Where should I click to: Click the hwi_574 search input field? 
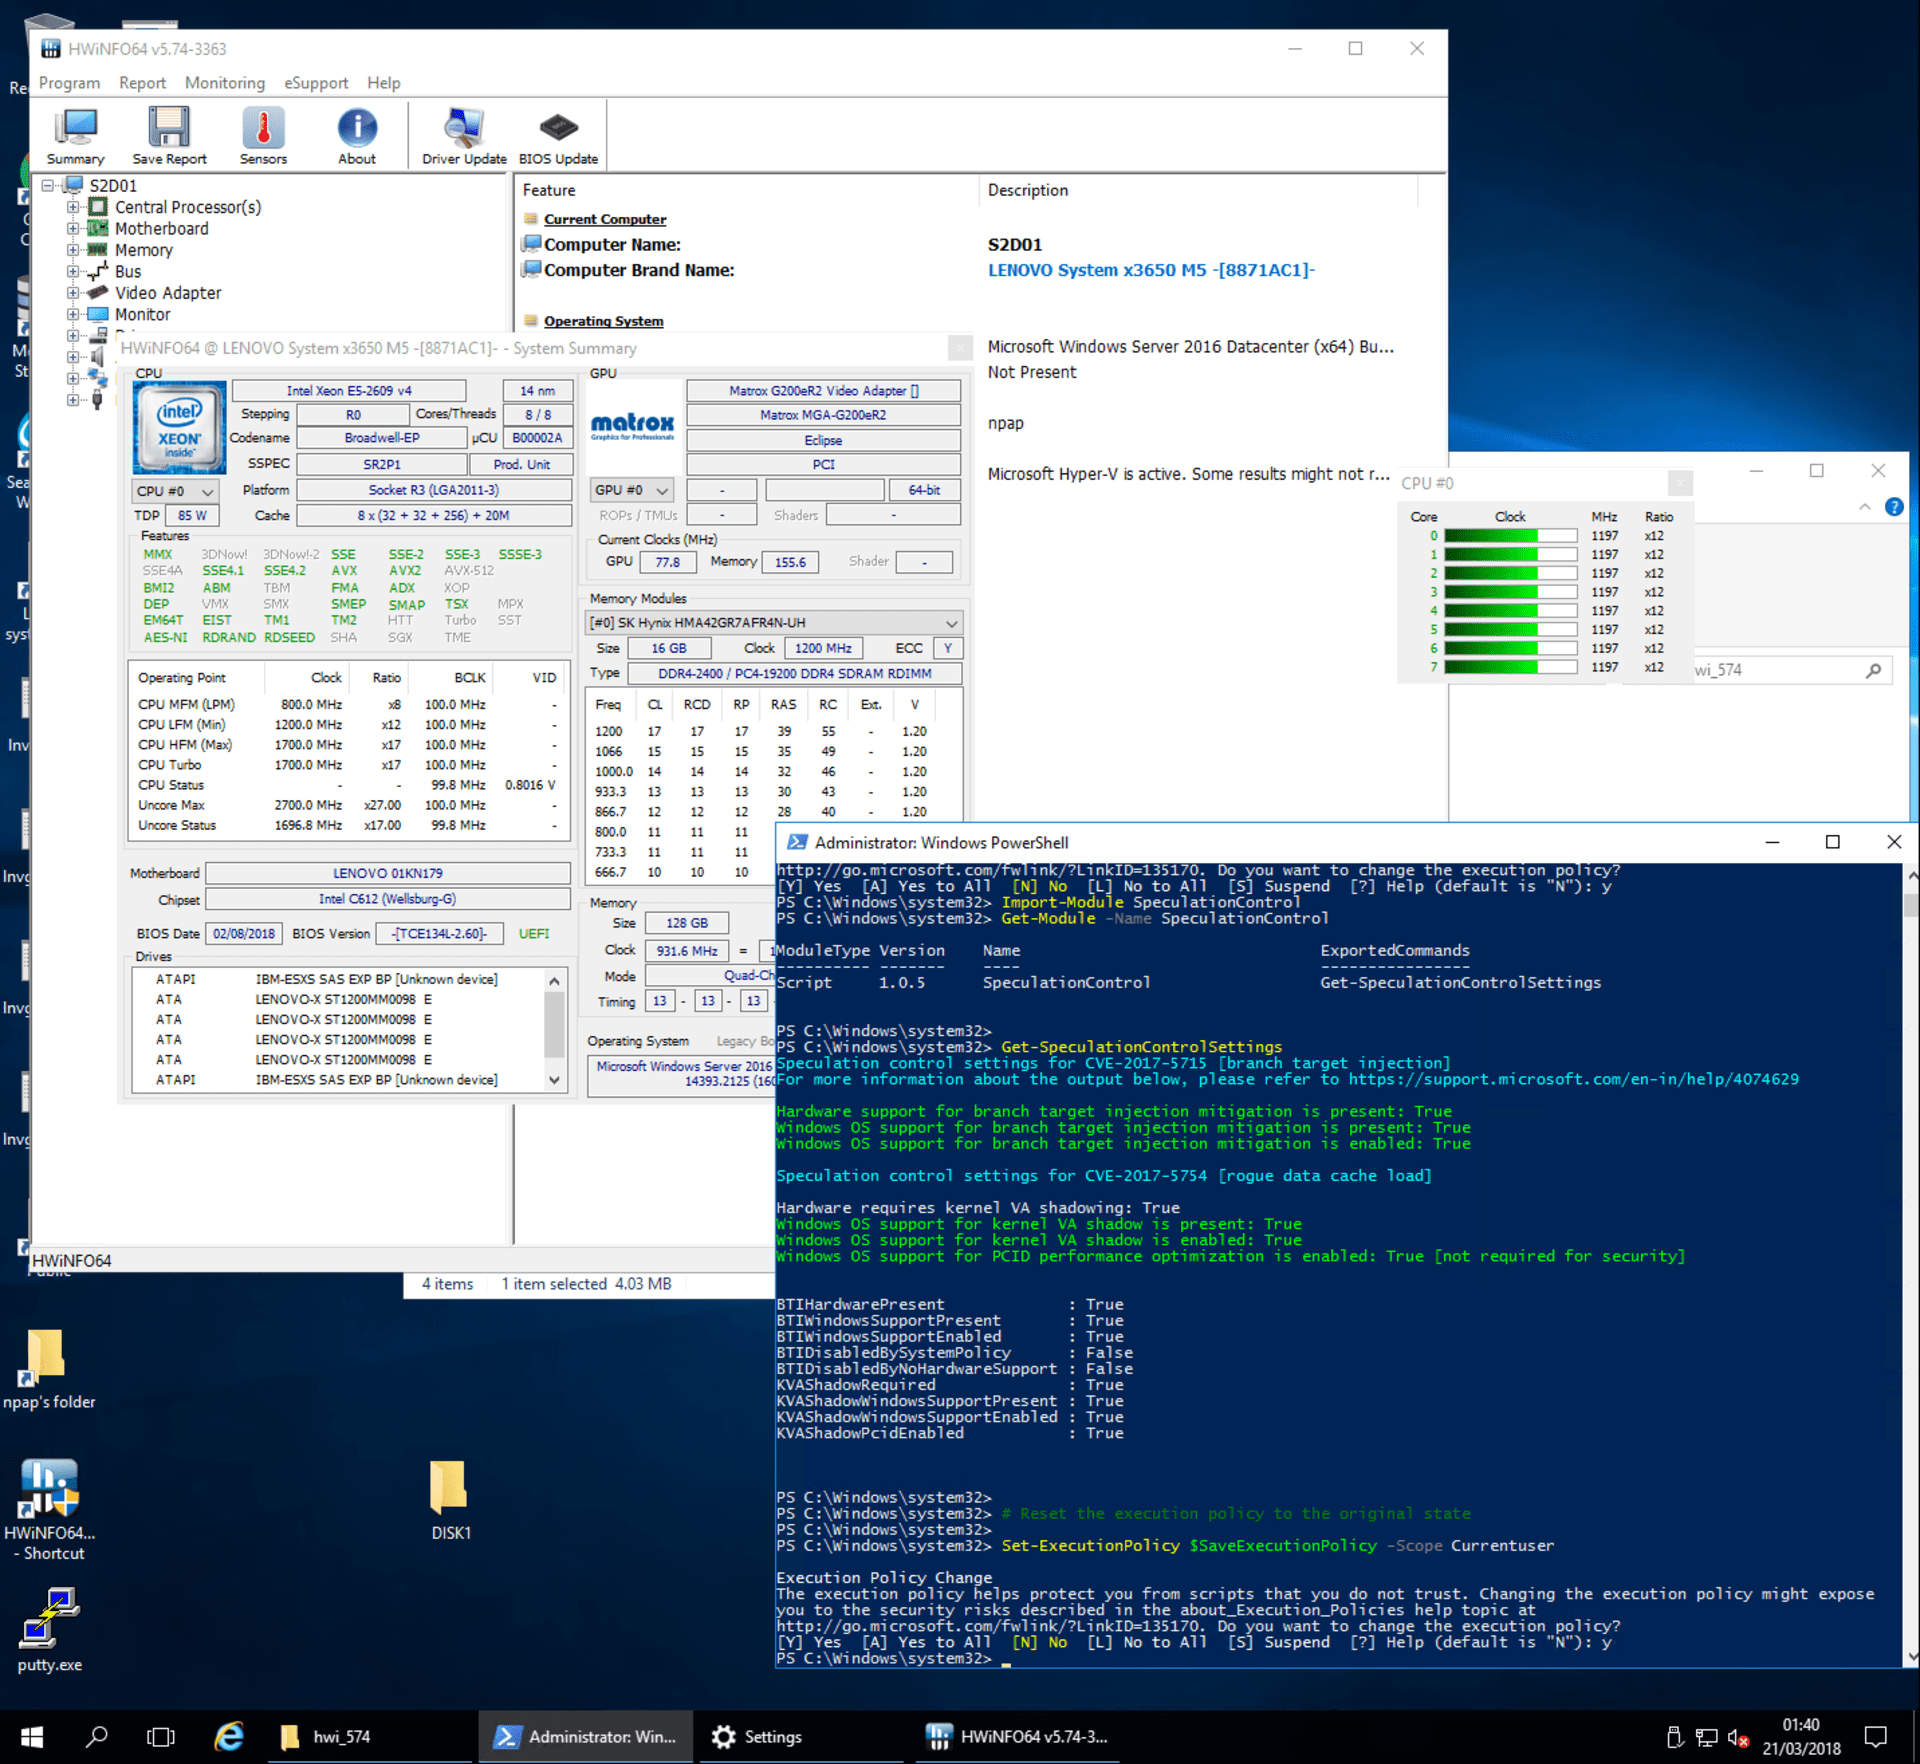point(1775,670)
